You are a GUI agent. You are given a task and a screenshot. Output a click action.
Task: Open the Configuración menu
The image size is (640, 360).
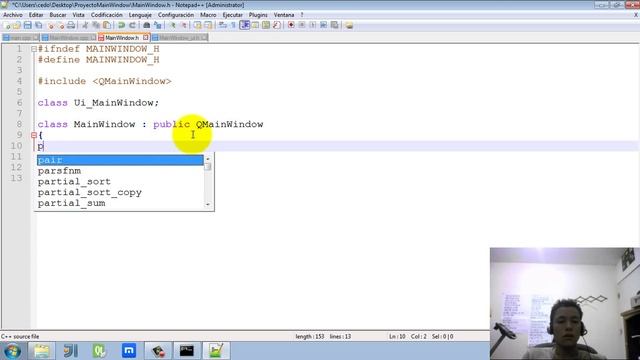tap(176, 15)
